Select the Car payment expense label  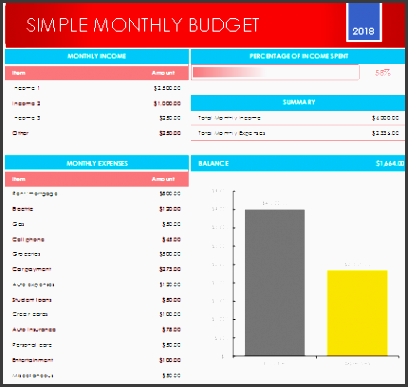click(32, 269)
